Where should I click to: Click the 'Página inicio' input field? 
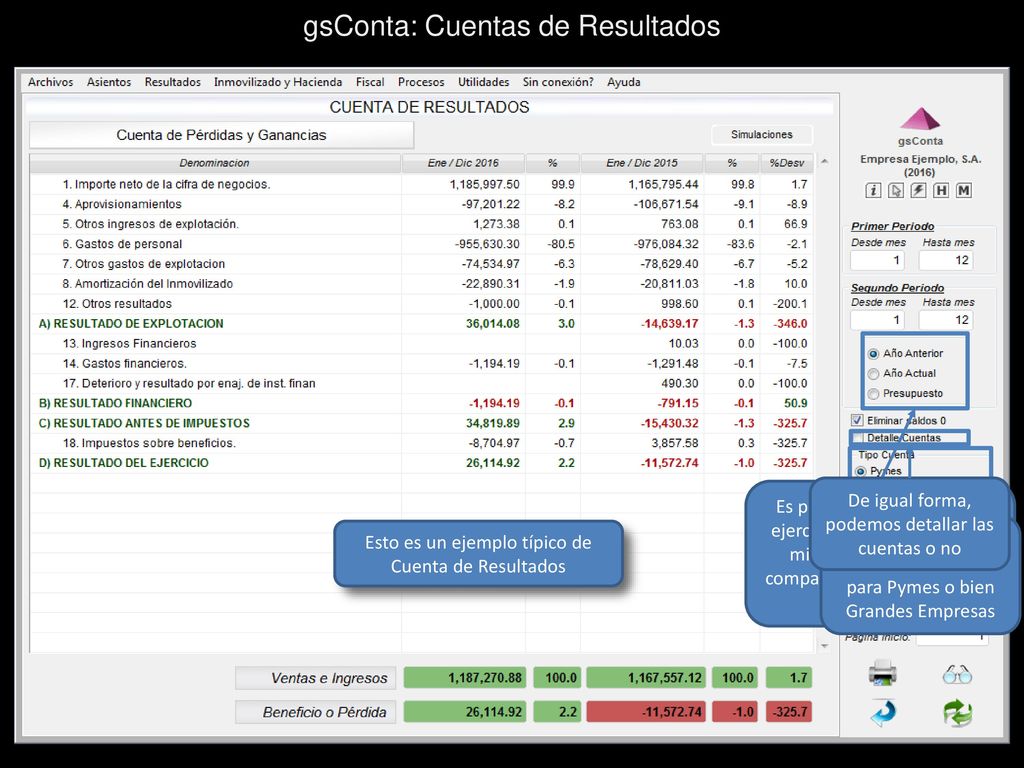(x=952, y=638)
